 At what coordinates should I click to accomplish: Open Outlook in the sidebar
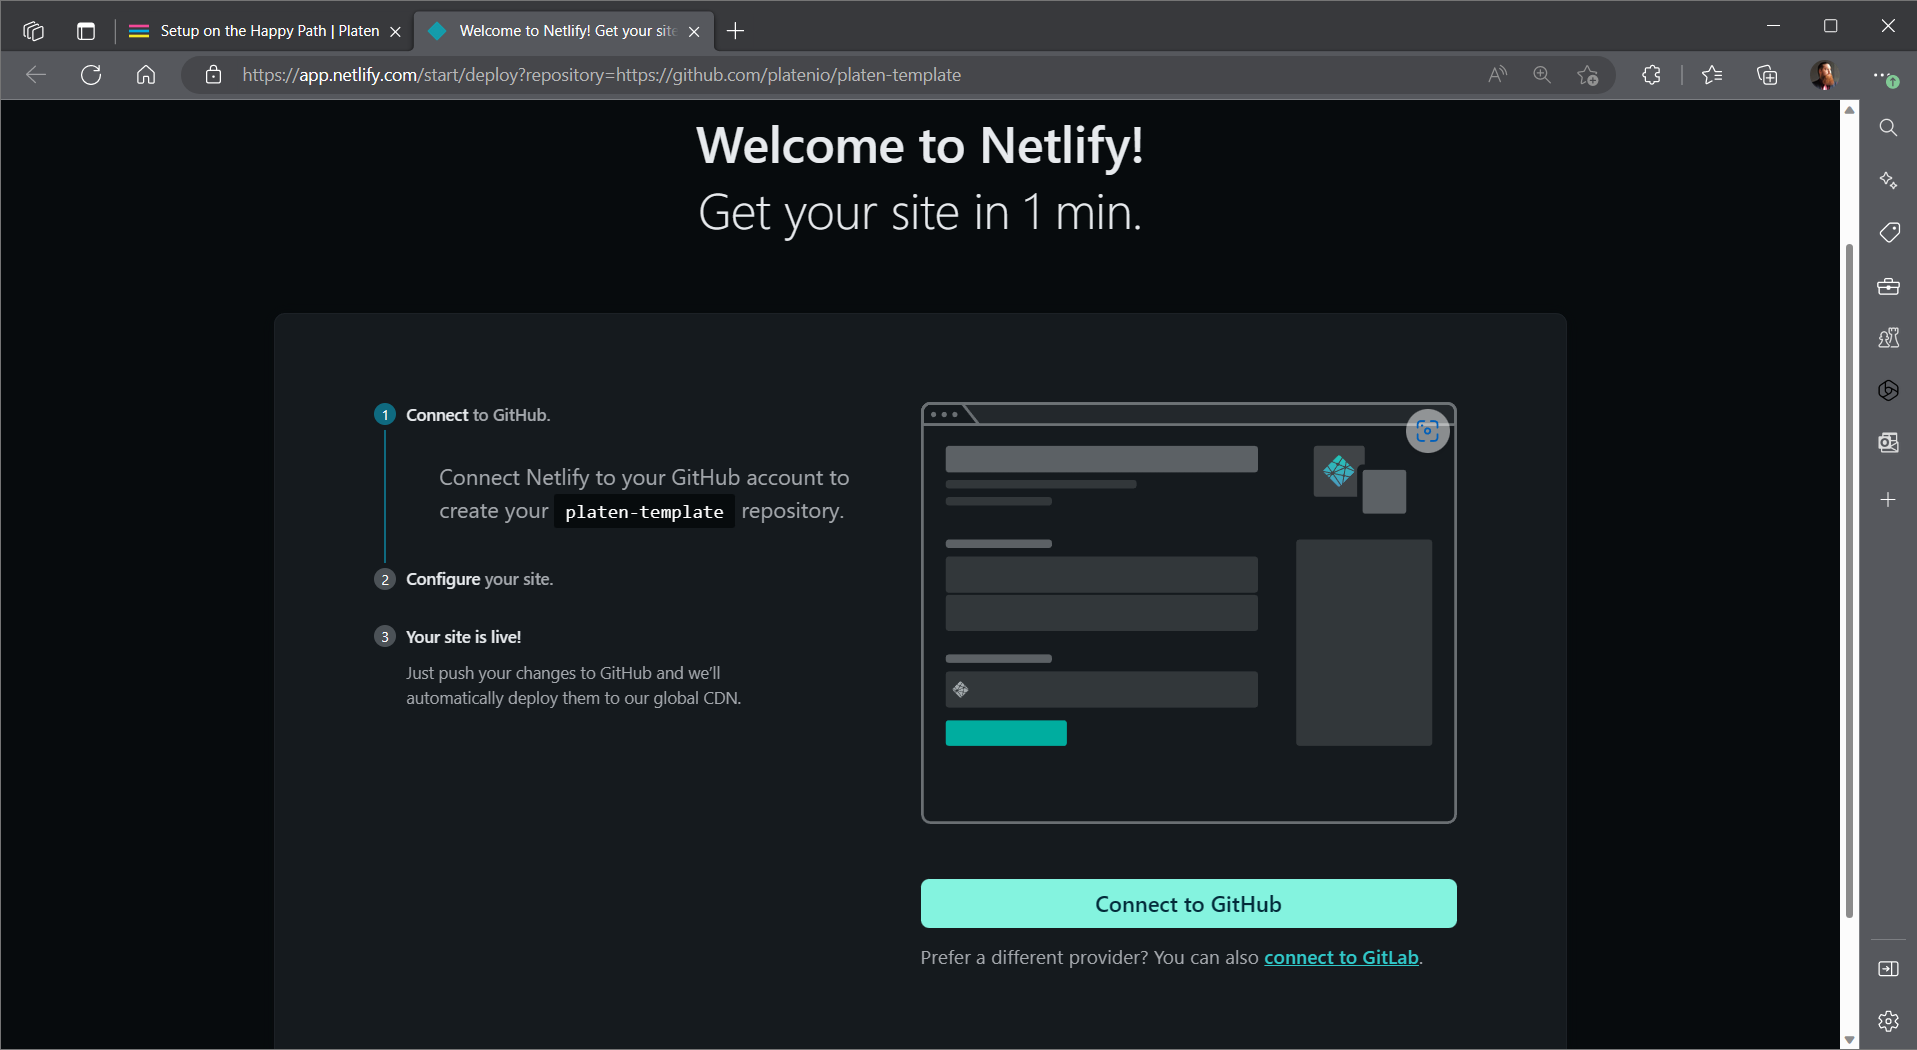[1888, 443]
